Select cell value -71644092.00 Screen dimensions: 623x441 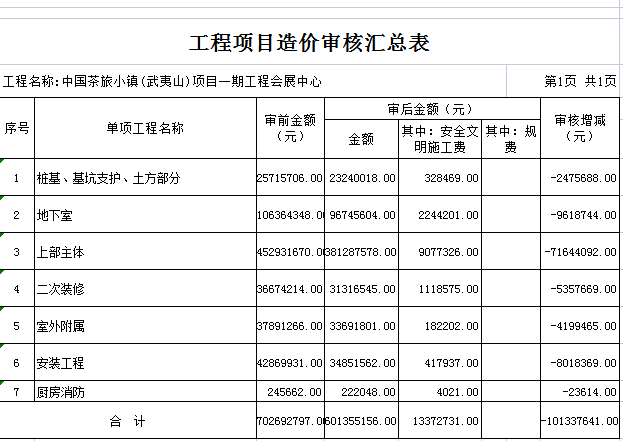point(580,251)
